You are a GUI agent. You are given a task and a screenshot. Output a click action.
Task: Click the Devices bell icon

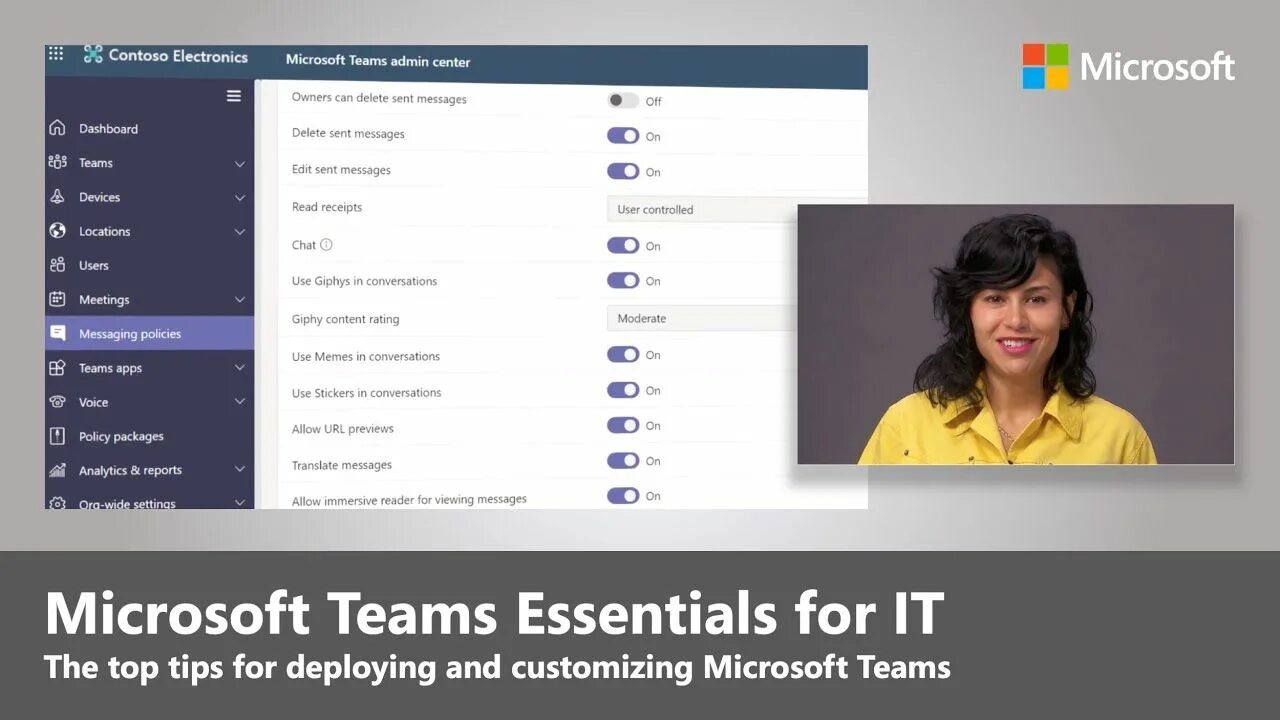[x=57, y=197]
